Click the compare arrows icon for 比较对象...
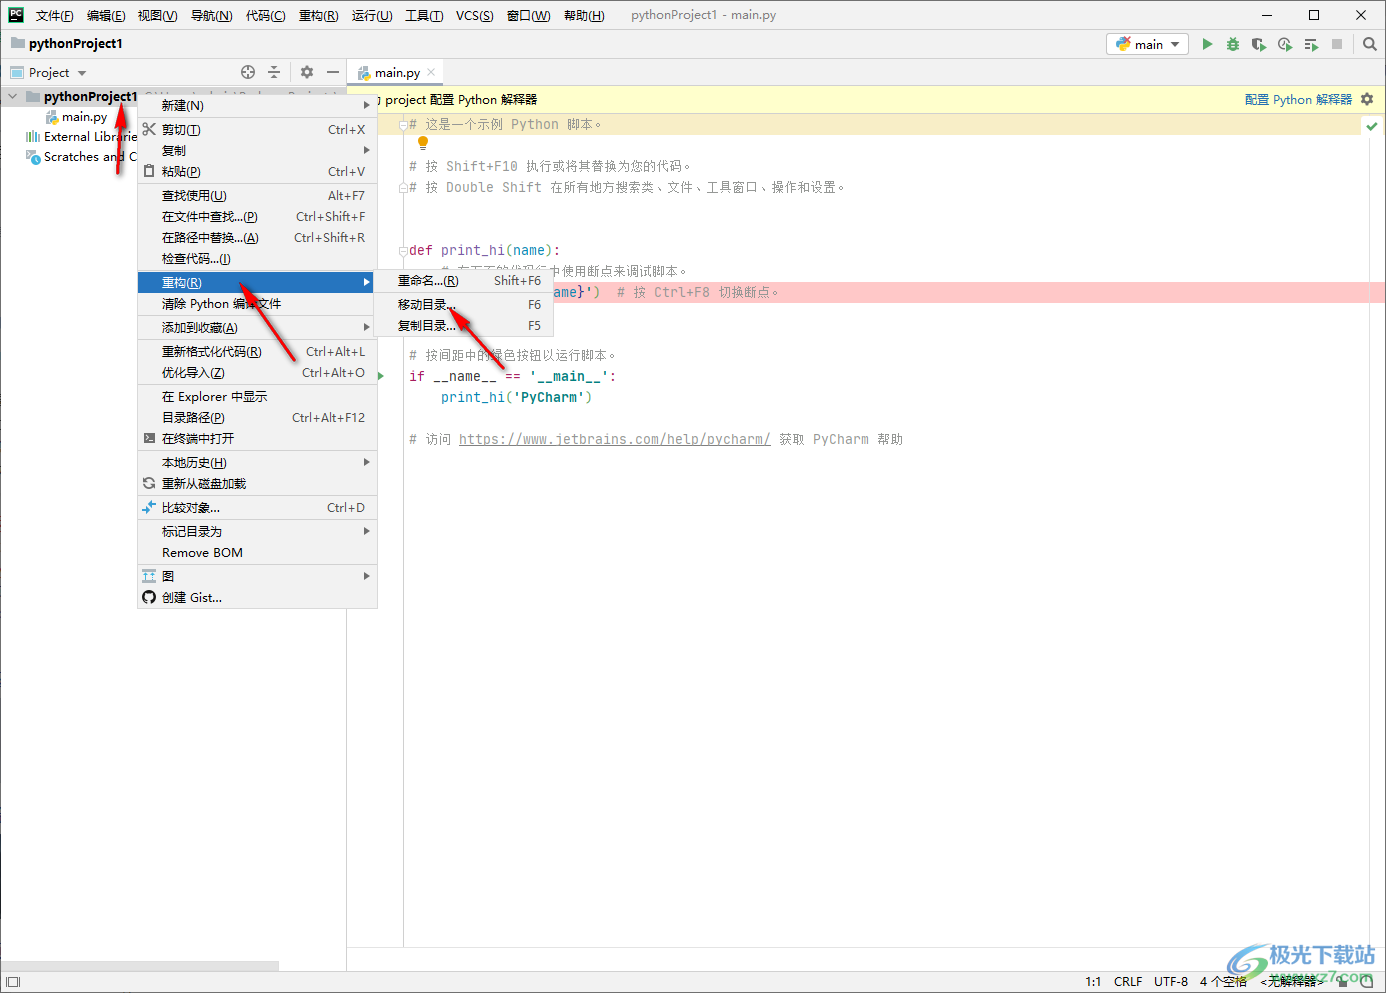The image size is (1386, 993). 149,508
